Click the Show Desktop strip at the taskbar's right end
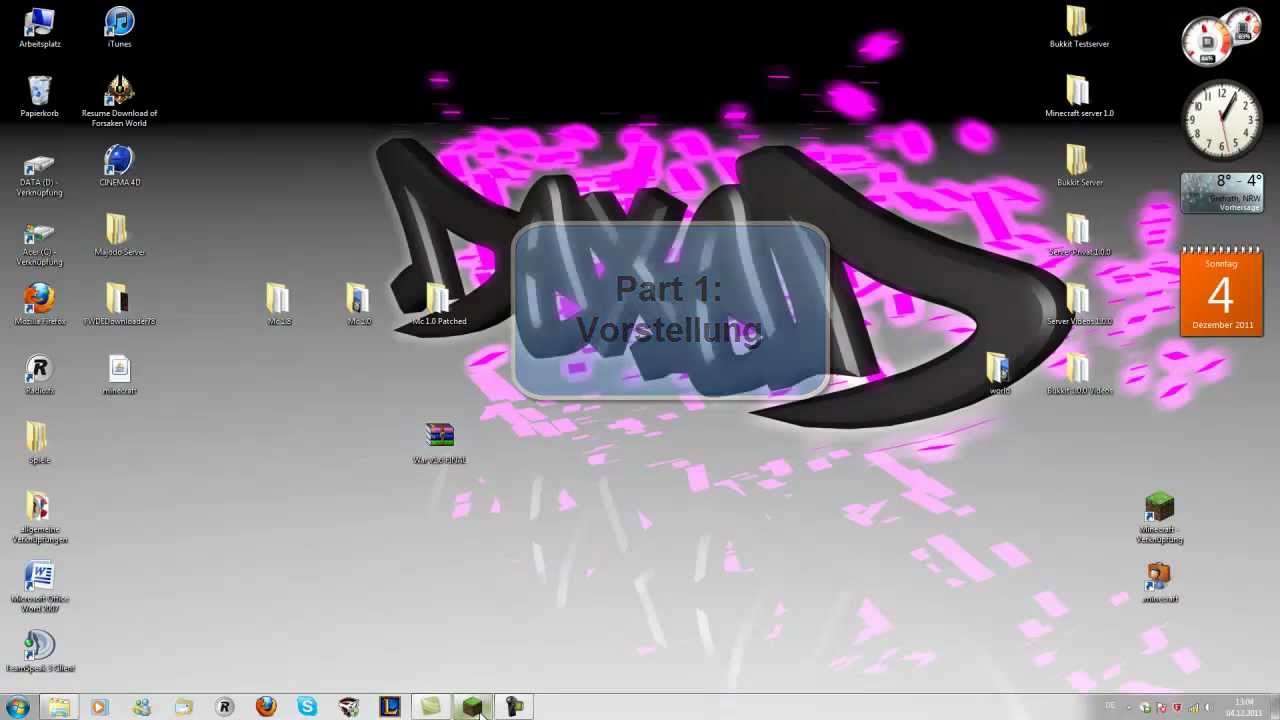Image resolution: width=1280 pixels, height=720 pixels. [1274, 707]
